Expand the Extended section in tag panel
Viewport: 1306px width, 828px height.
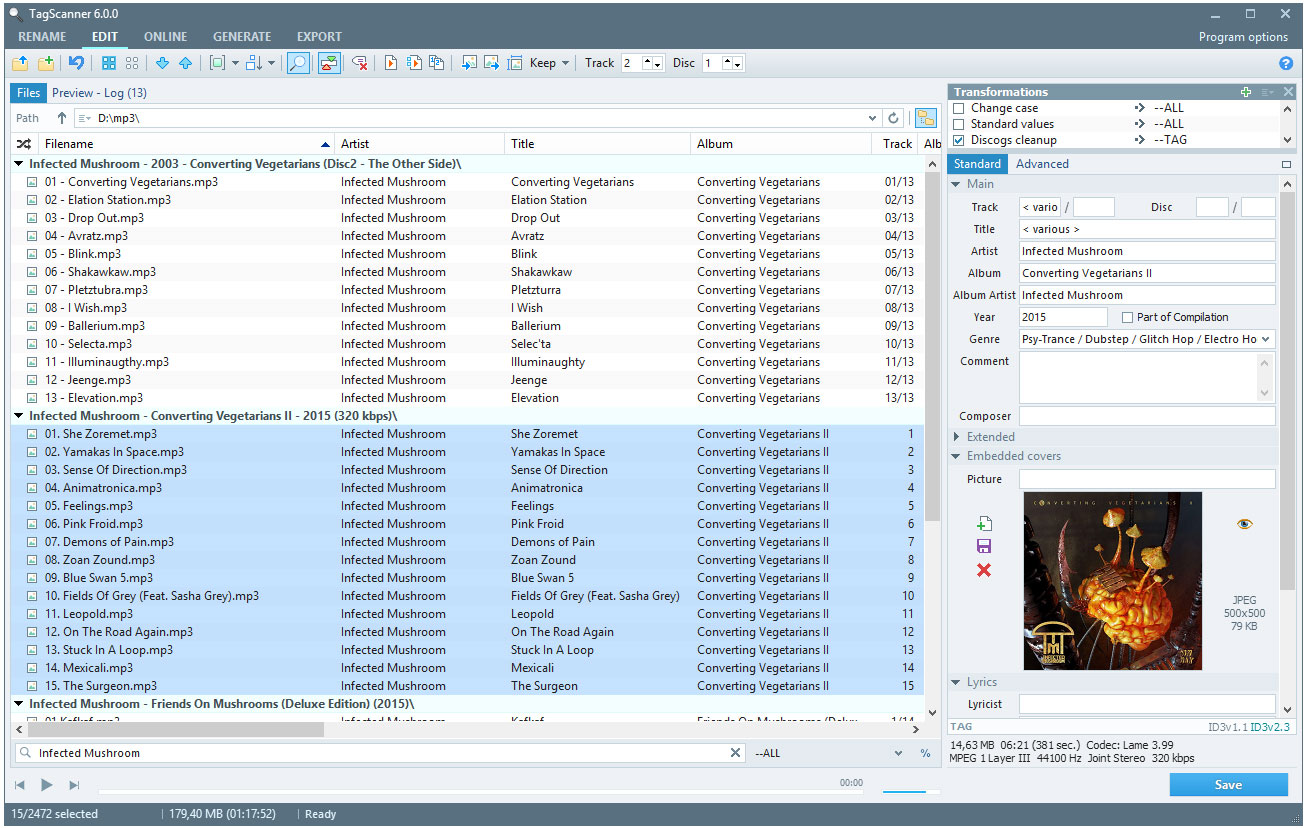(x=957, y=436)
